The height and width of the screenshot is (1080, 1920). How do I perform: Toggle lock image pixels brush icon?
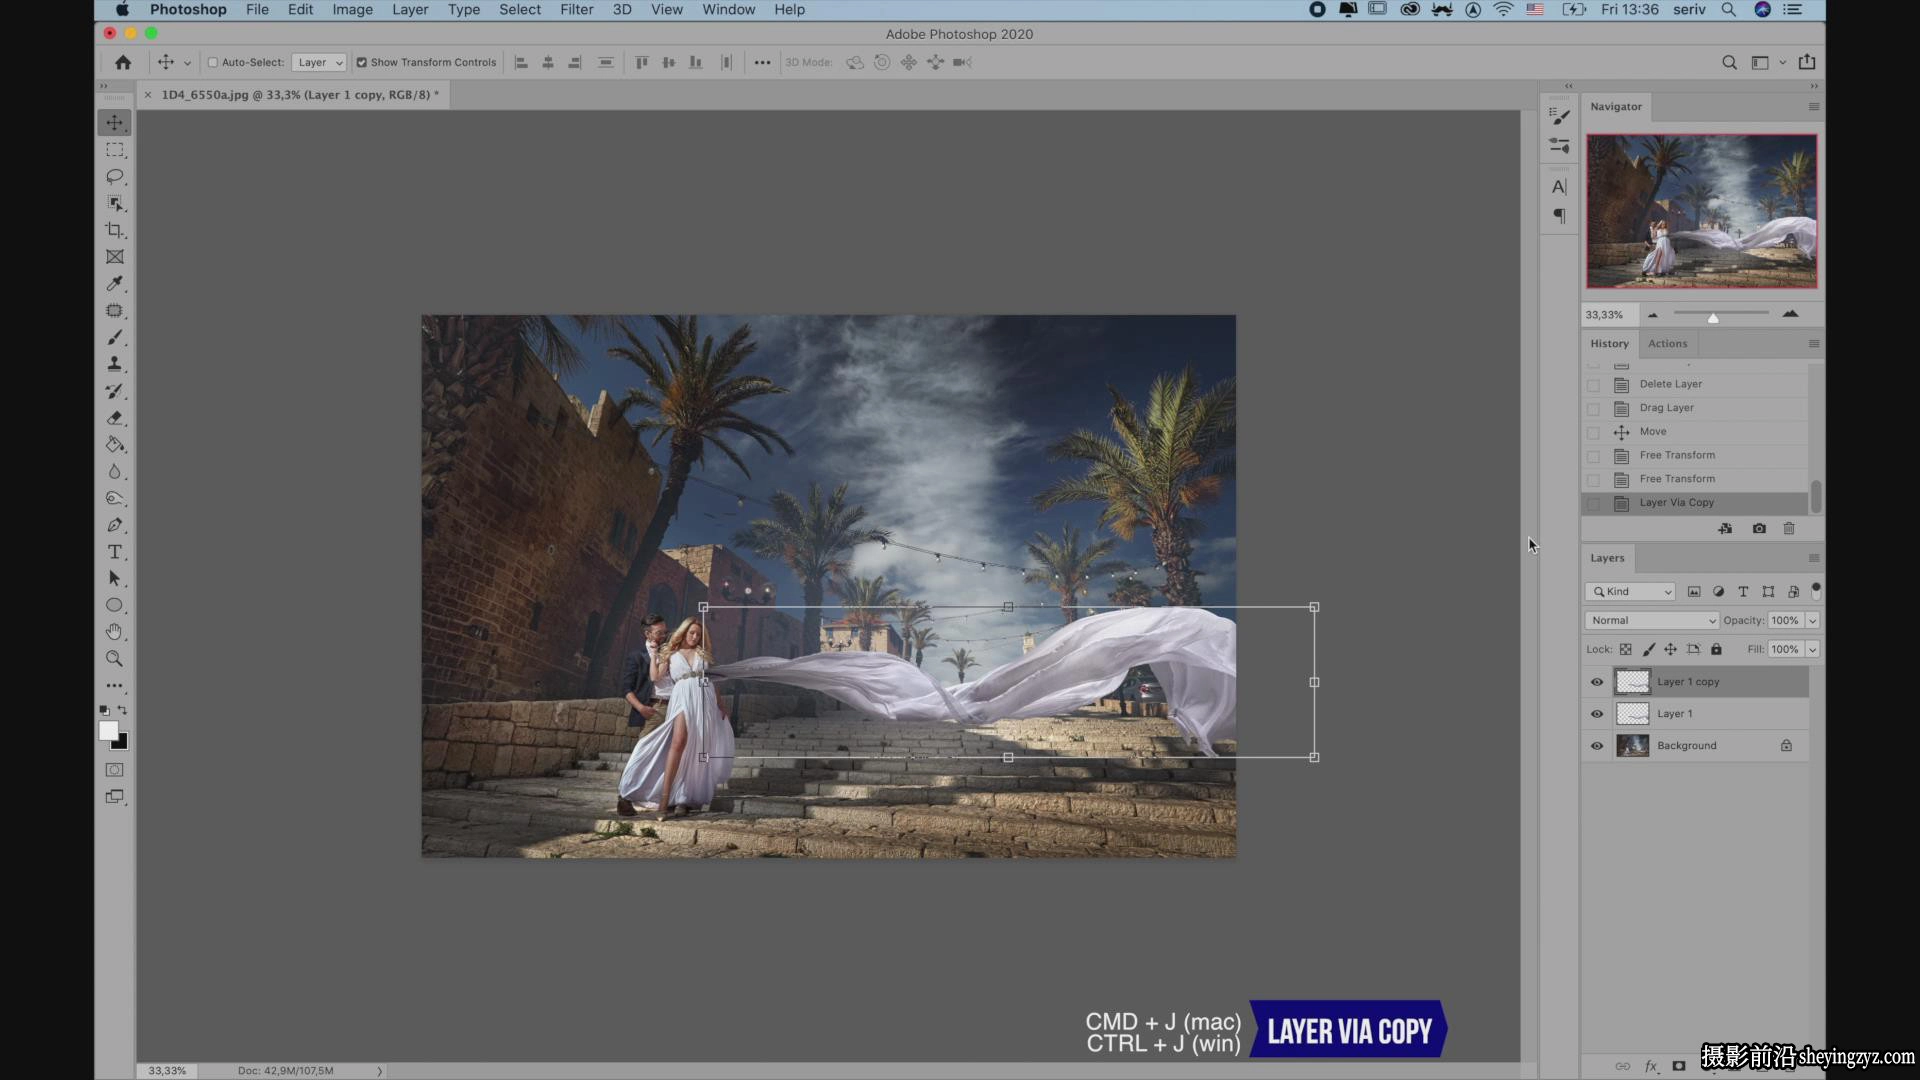(x=1649, y=649)
